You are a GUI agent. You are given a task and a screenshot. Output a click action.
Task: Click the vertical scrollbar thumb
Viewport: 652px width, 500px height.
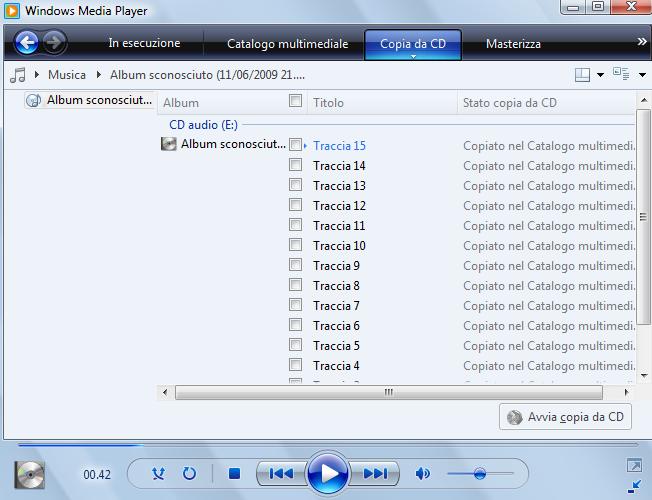pyautogui.click(x=643, y=217)
